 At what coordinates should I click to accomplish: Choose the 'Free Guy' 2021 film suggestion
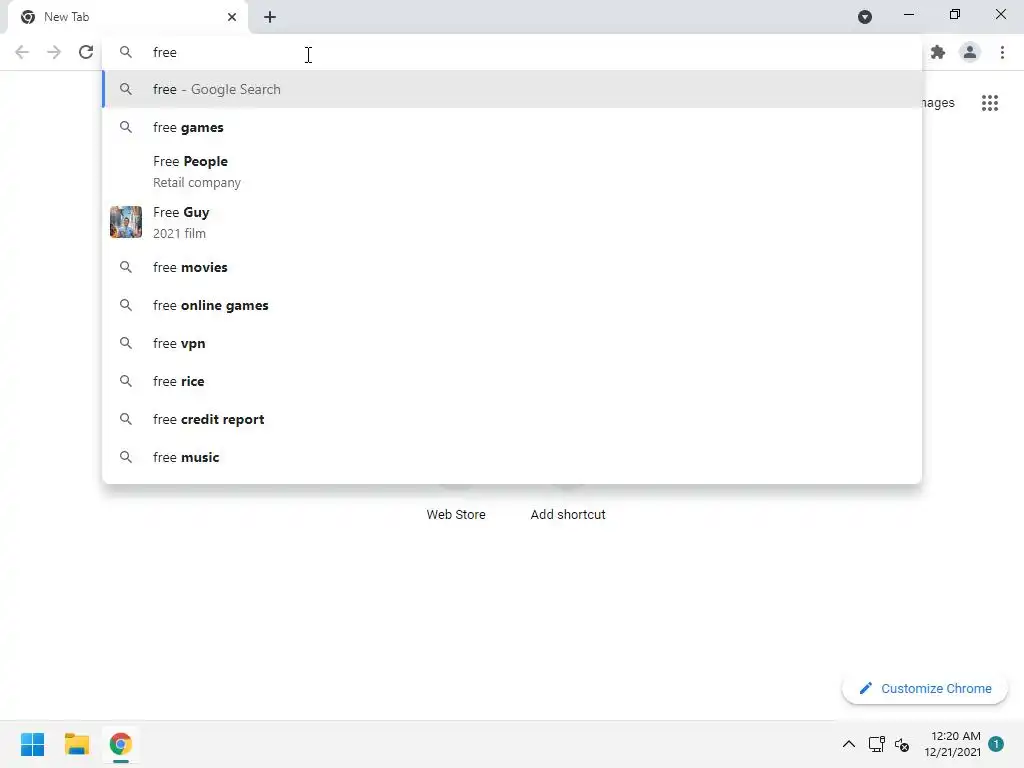[512, 222]
